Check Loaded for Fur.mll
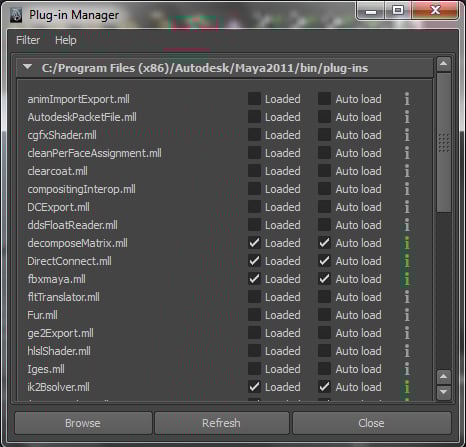The width and height of the screenshot is (466, 447). coord(254,315)
